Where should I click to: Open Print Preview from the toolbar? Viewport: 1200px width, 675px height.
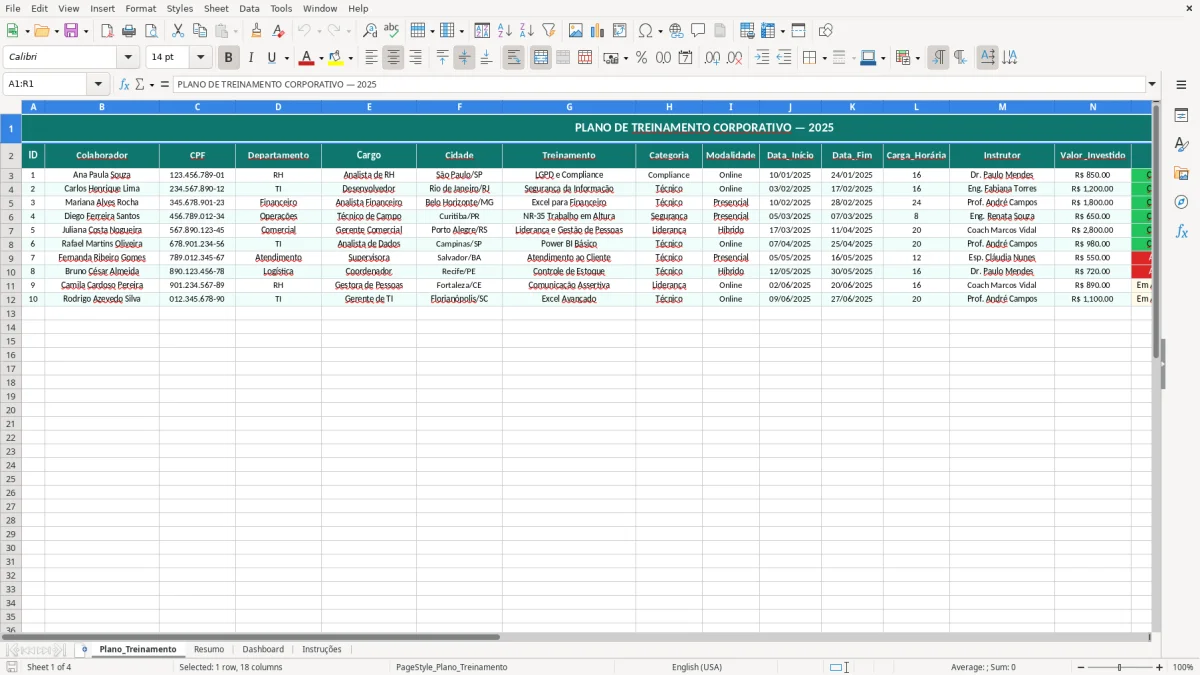pos(151,31)
